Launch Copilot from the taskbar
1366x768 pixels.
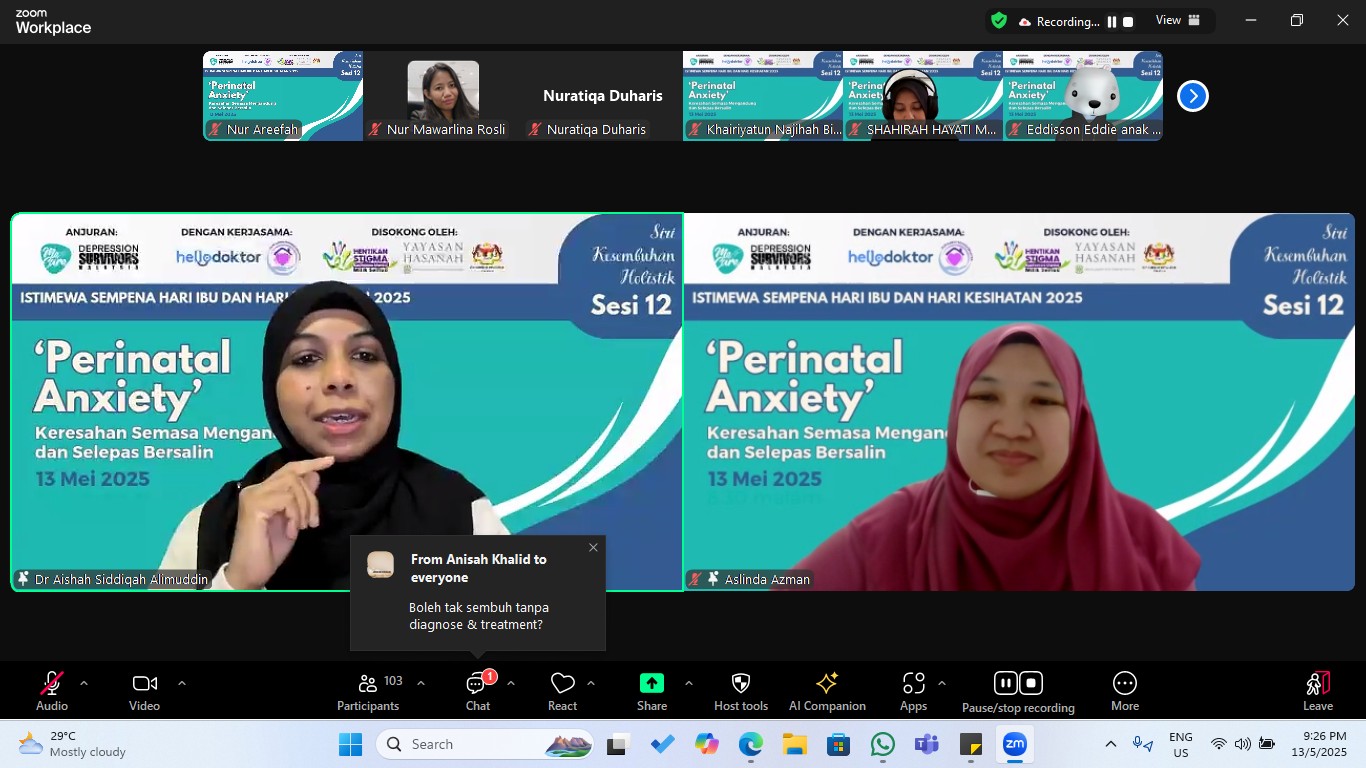[x=707, y=744]
